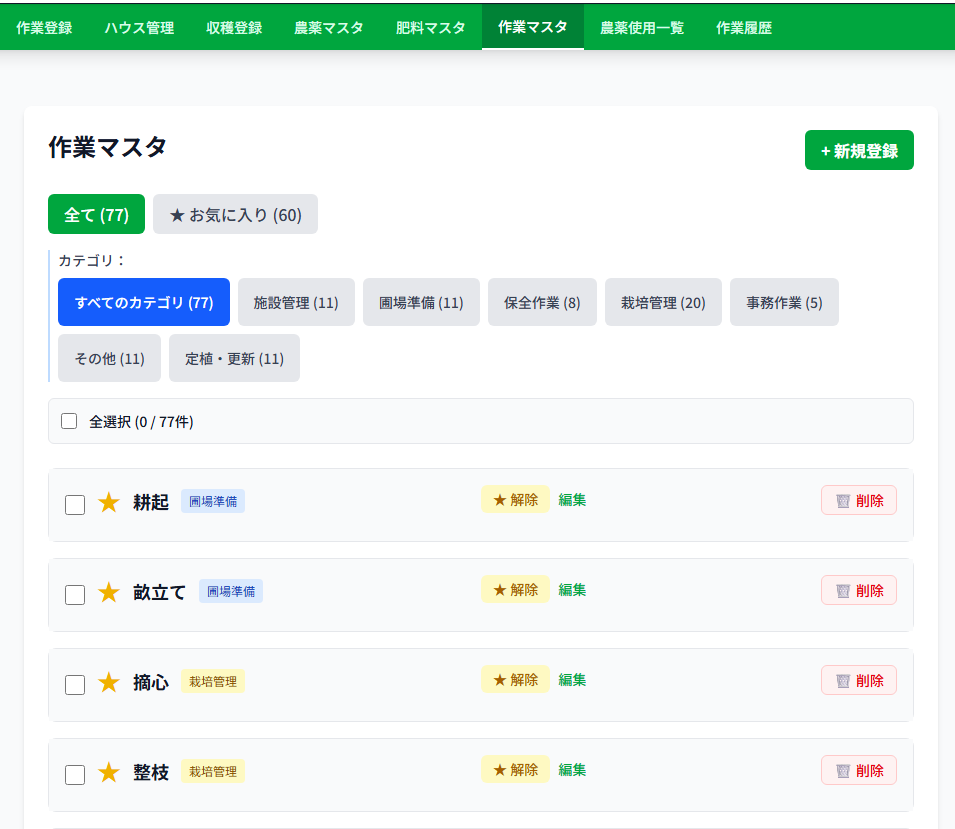The height and width of the screenshot is (829, 955).
Task: Filter by 圃場準備 (11) category
Action: pyautogui.click(x=421, y=302)
